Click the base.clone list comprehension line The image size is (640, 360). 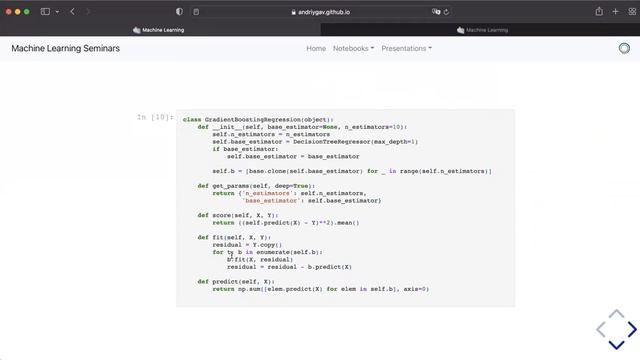pyautogui.click(x=352, y=171)
